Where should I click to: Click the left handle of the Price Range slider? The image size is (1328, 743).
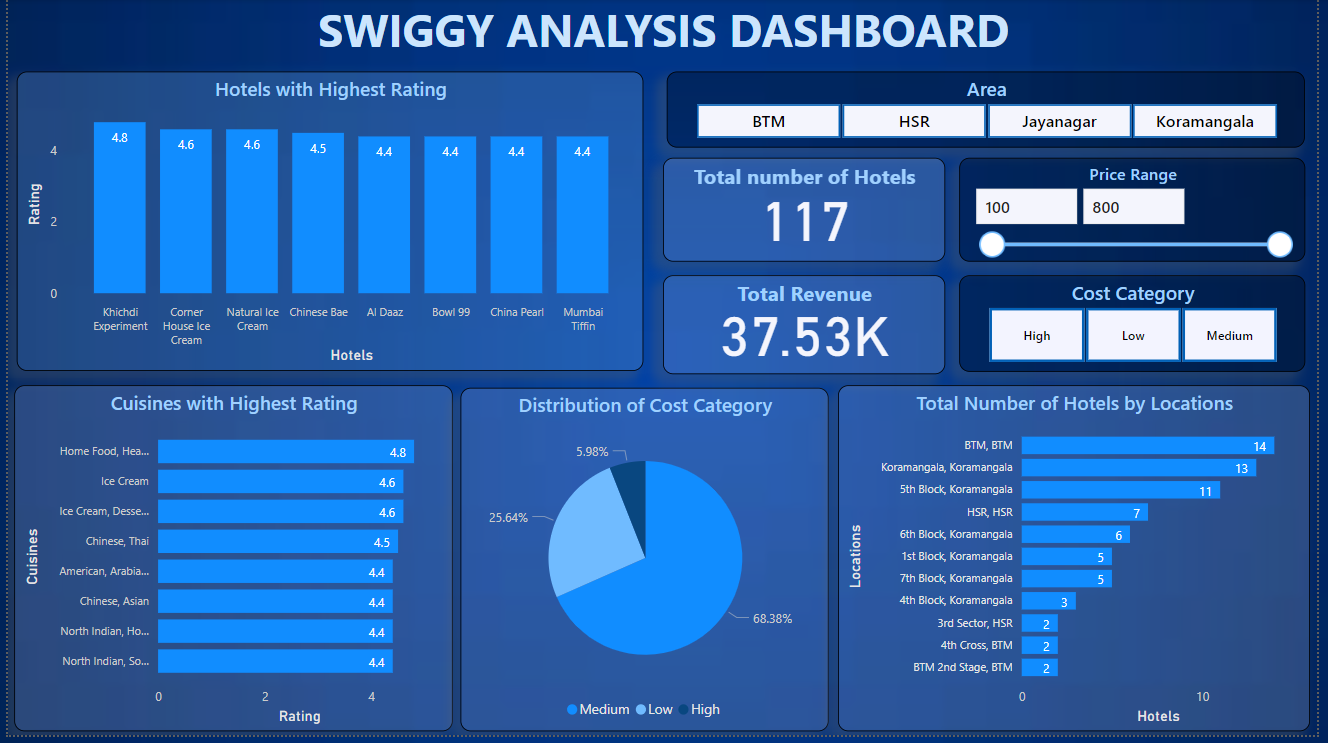pyautogui.click(x=991, y=244)
